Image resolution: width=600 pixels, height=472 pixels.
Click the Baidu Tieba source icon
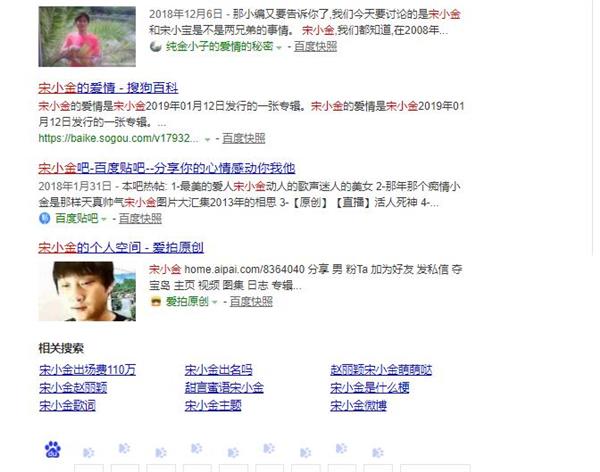[x=44, y=218]
